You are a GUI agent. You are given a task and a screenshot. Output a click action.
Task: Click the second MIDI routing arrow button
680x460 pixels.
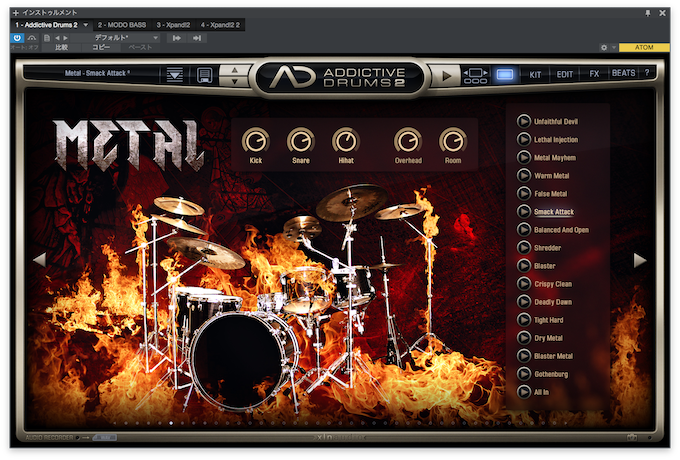pyautogui.click(x=197, y=38)
